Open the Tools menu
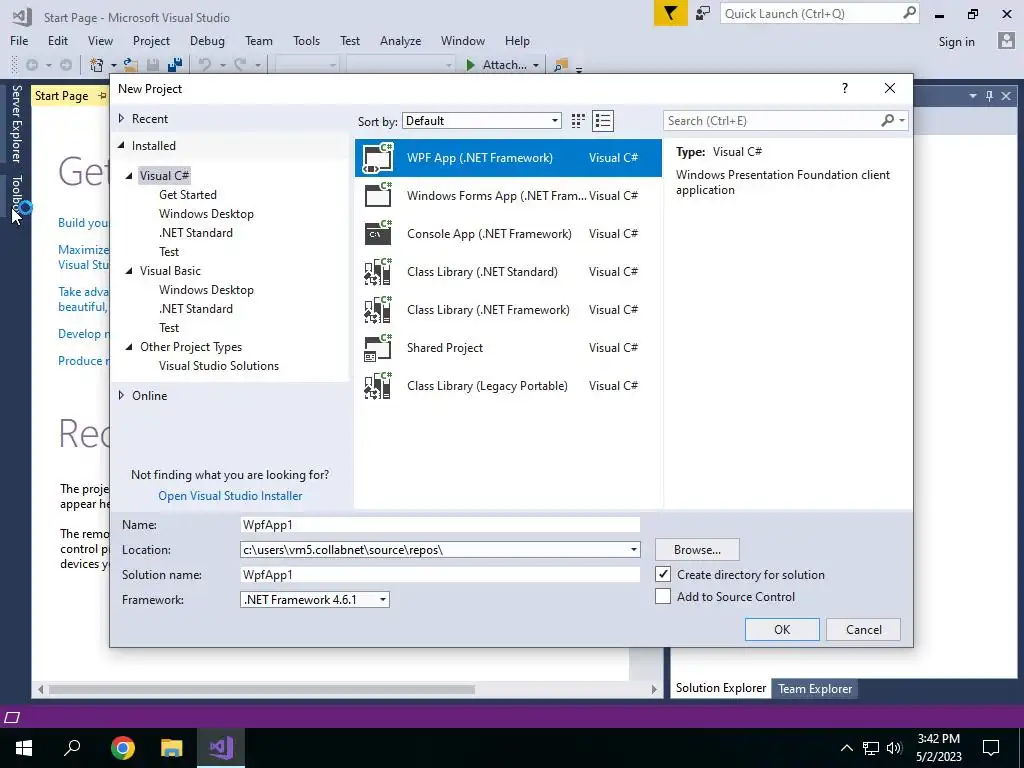 click(x=306, y=40)
